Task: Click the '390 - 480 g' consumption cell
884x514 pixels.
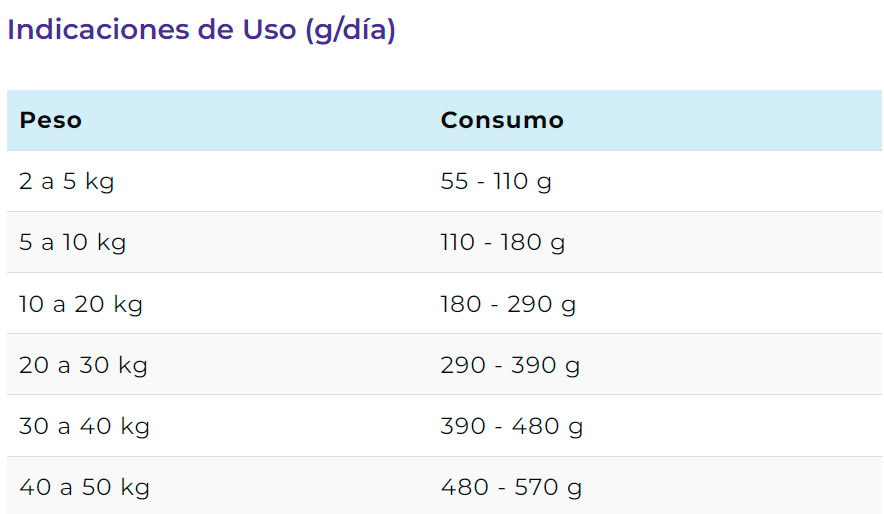Action: point(511,426)
